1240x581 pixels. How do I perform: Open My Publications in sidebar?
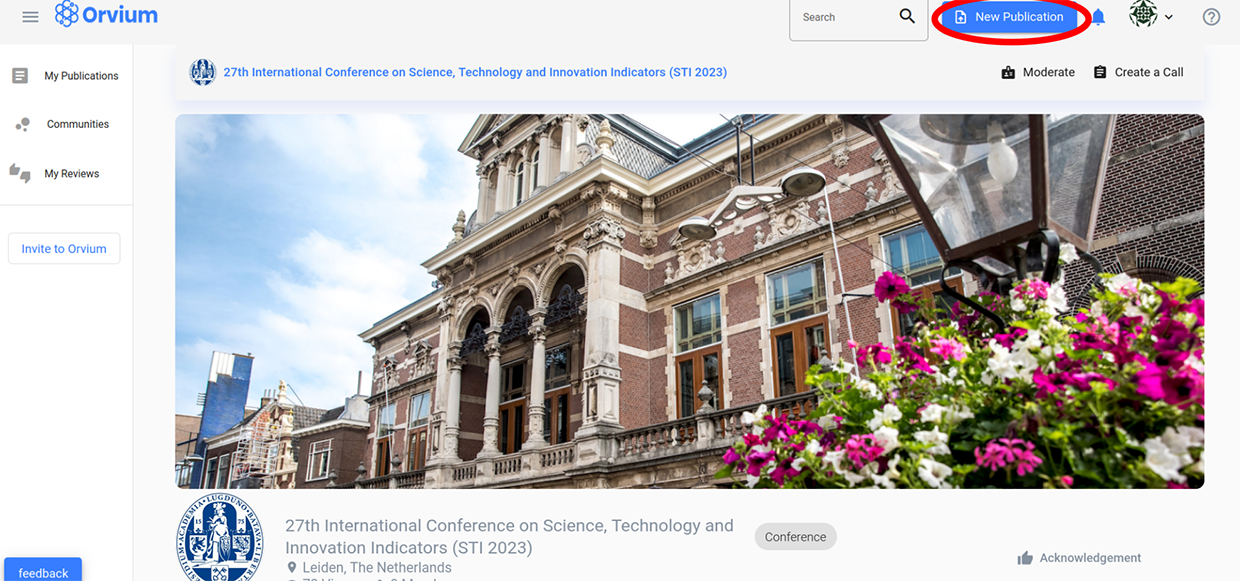[x=66, y=76]
